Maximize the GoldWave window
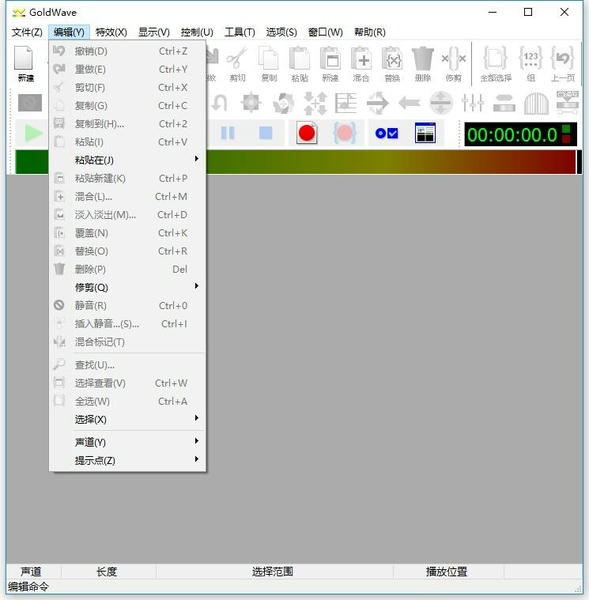 (528, 12)
